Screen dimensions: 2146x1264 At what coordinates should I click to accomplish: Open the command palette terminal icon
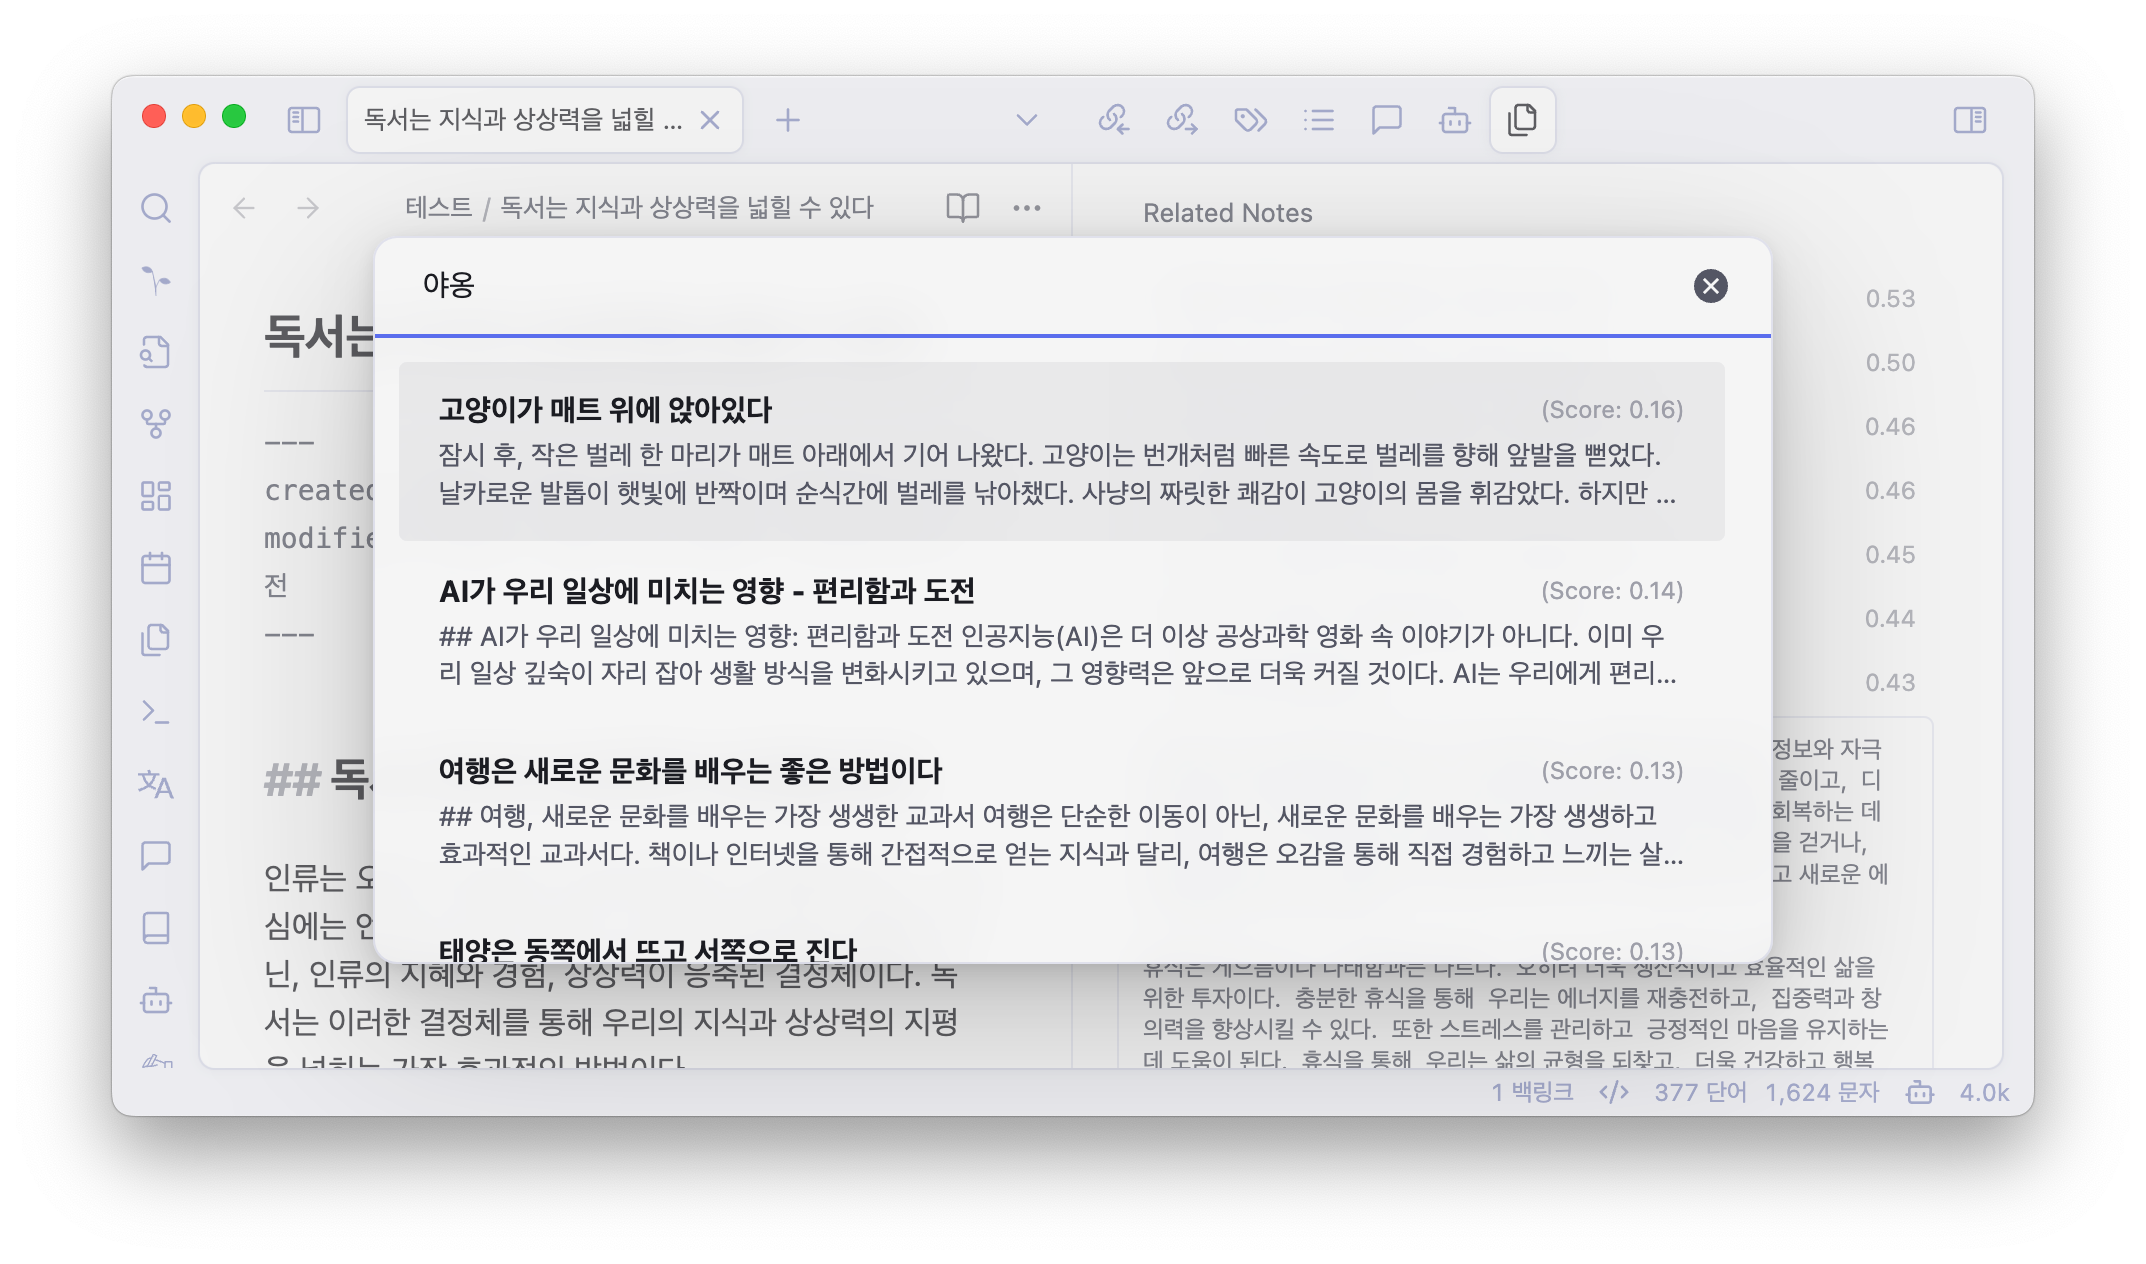coord(156,712)
